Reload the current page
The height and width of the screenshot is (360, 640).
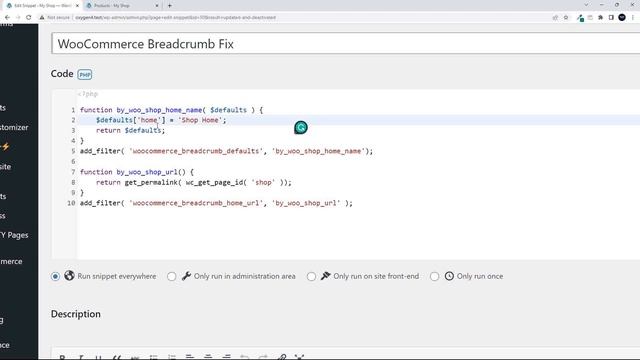click(x=29, y=18)
